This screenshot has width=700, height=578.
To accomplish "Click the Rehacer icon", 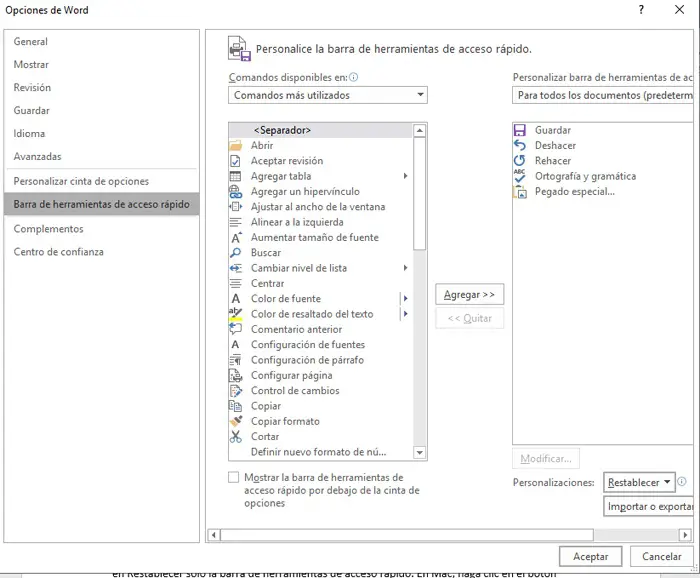I will pos(520,161).
